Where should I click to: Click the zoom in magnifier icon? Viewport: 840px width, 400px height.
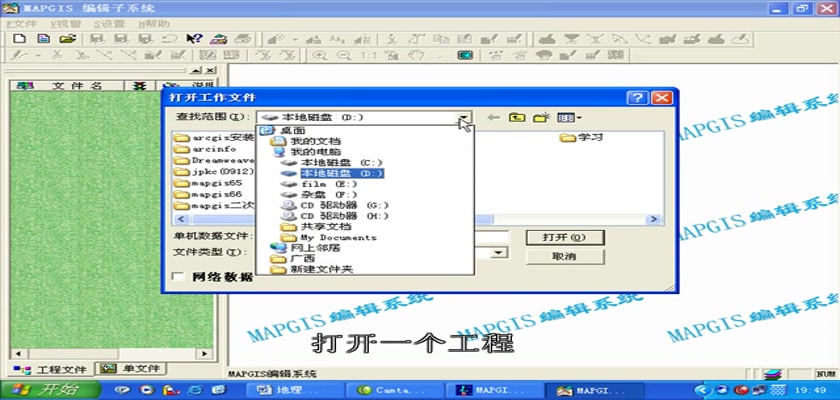pyautogui.click(x=320, y=55)
